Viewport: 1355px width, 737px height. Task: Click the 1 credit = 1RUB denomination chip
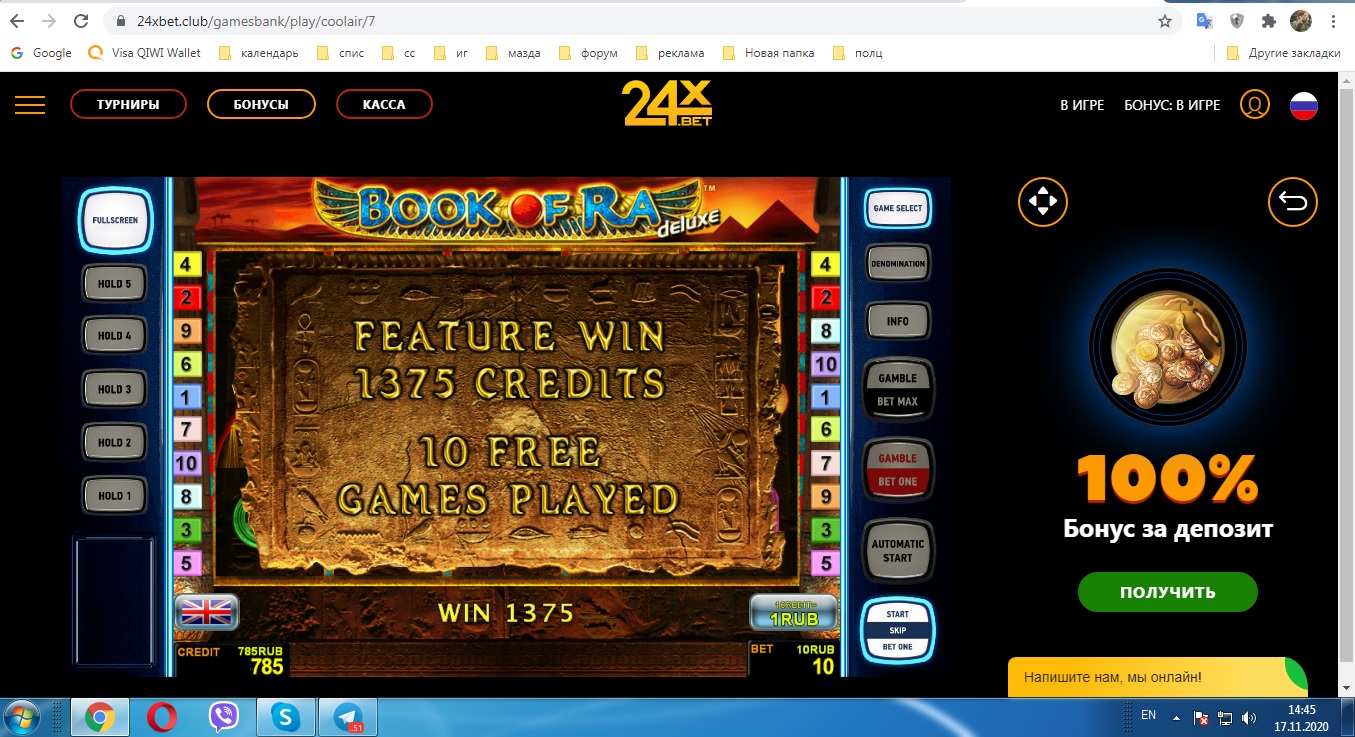(x=794, y=613)
